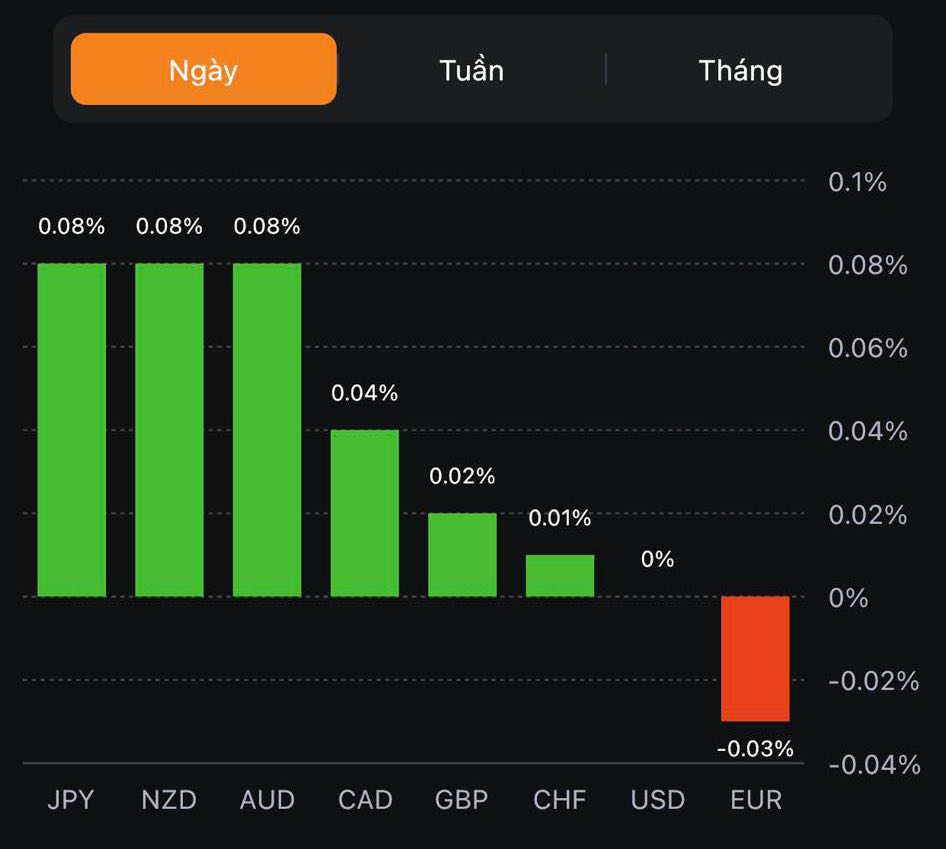Tap the USD 0% value label

coord(658,559)
